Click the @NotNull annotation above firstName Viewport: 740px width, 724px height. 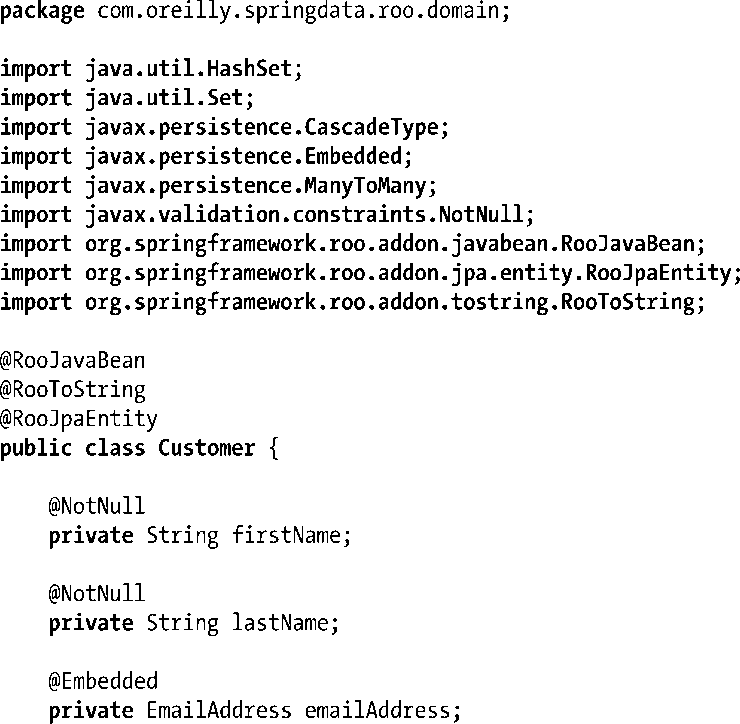[x=96, y=506]
